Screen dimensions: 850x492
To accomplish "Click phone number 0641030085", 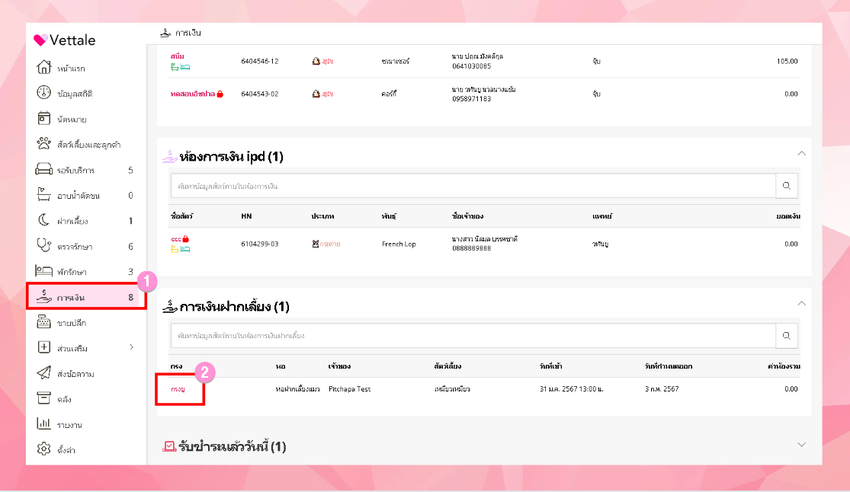I will tap(472, 66).
